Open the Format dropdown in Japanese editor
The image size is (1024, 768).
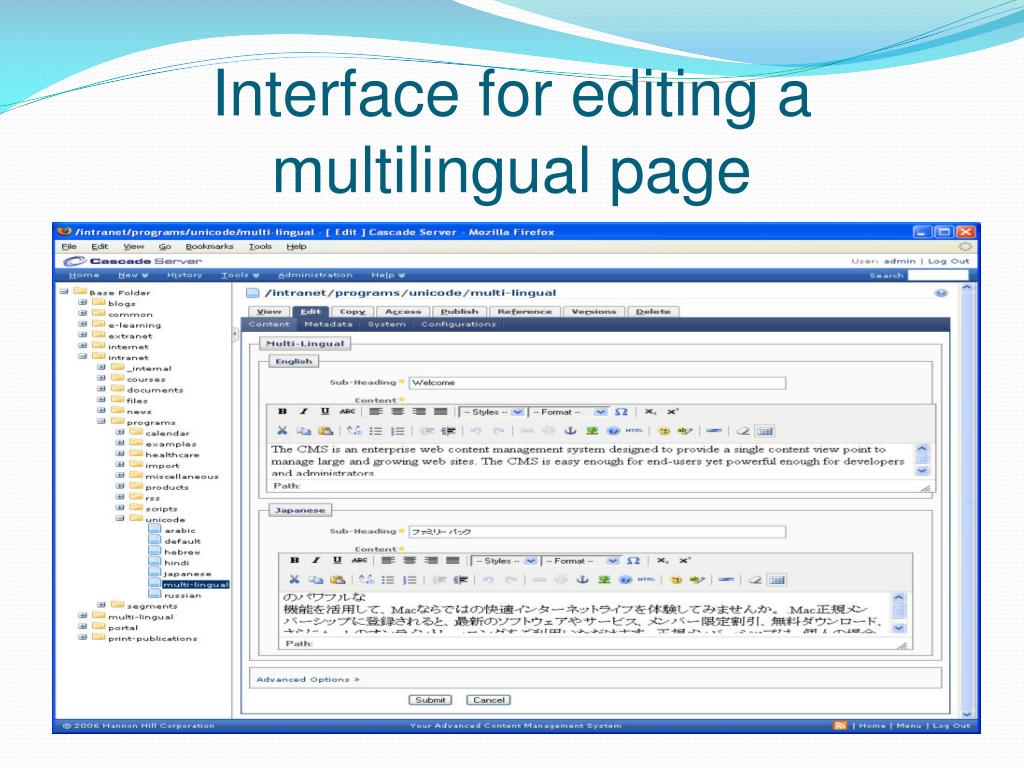[581, 560]
